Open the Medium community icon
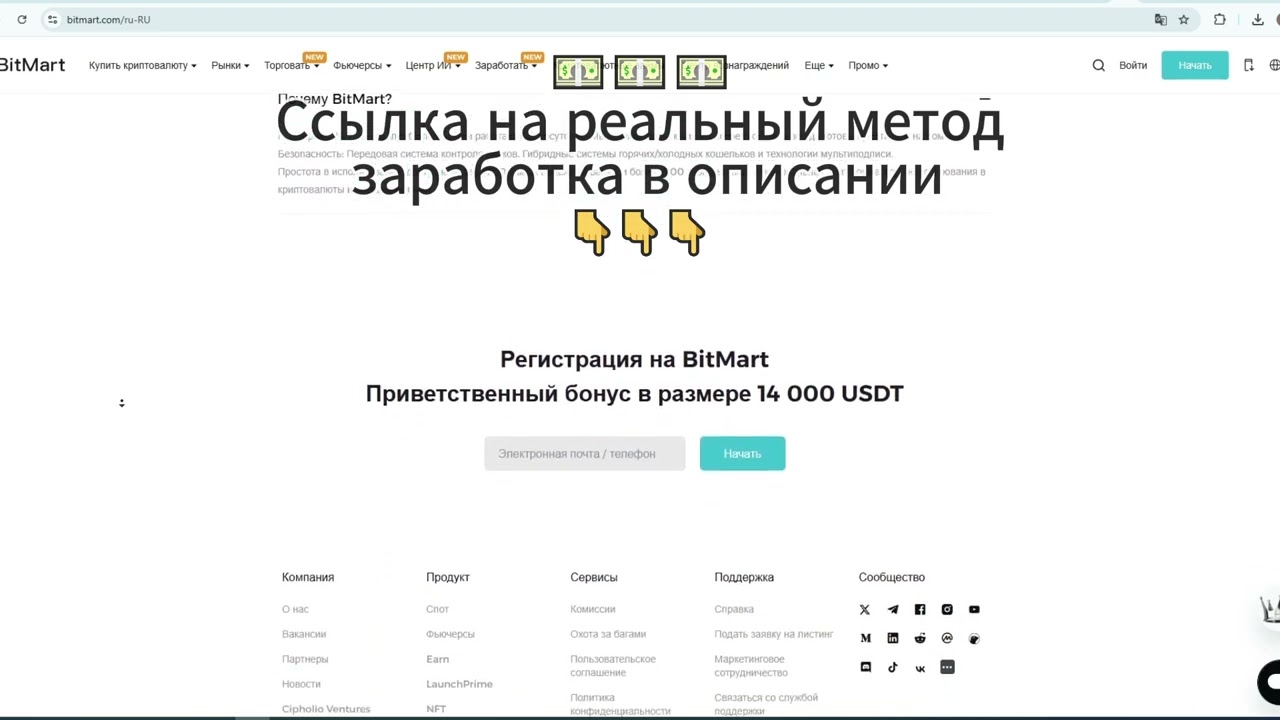1280x720 pixels. click(865, 638)
